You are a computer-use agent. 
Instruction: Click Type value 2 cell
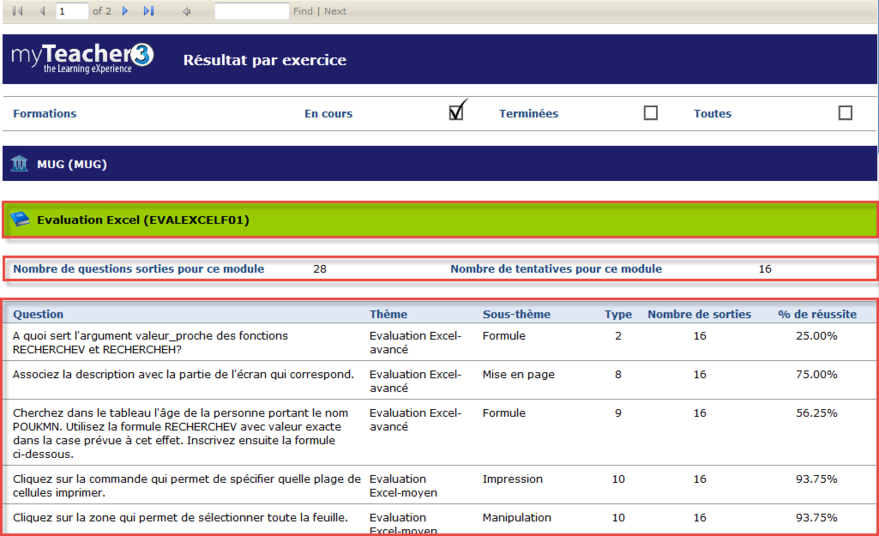point(618,336)
